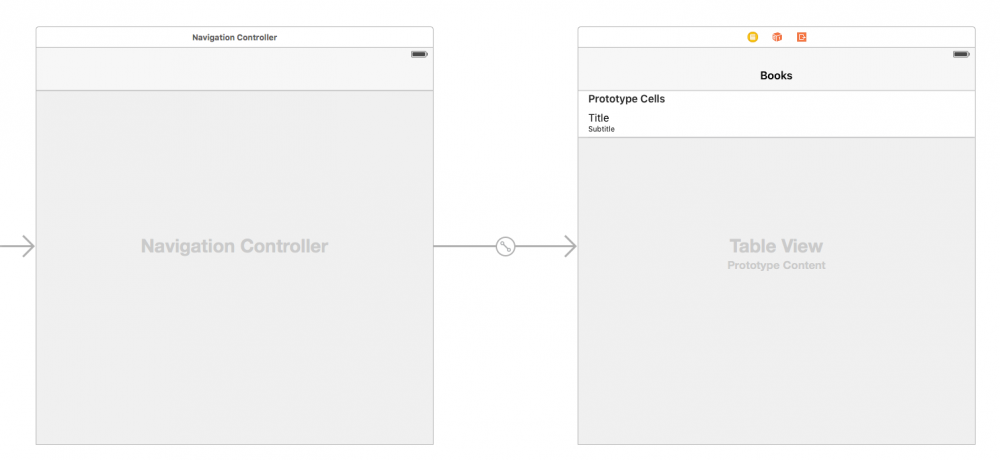The width and height of the screenshot is (1000, 460).
Task: Click segue arrowhead pointing to Books scene
Action: 569,246
